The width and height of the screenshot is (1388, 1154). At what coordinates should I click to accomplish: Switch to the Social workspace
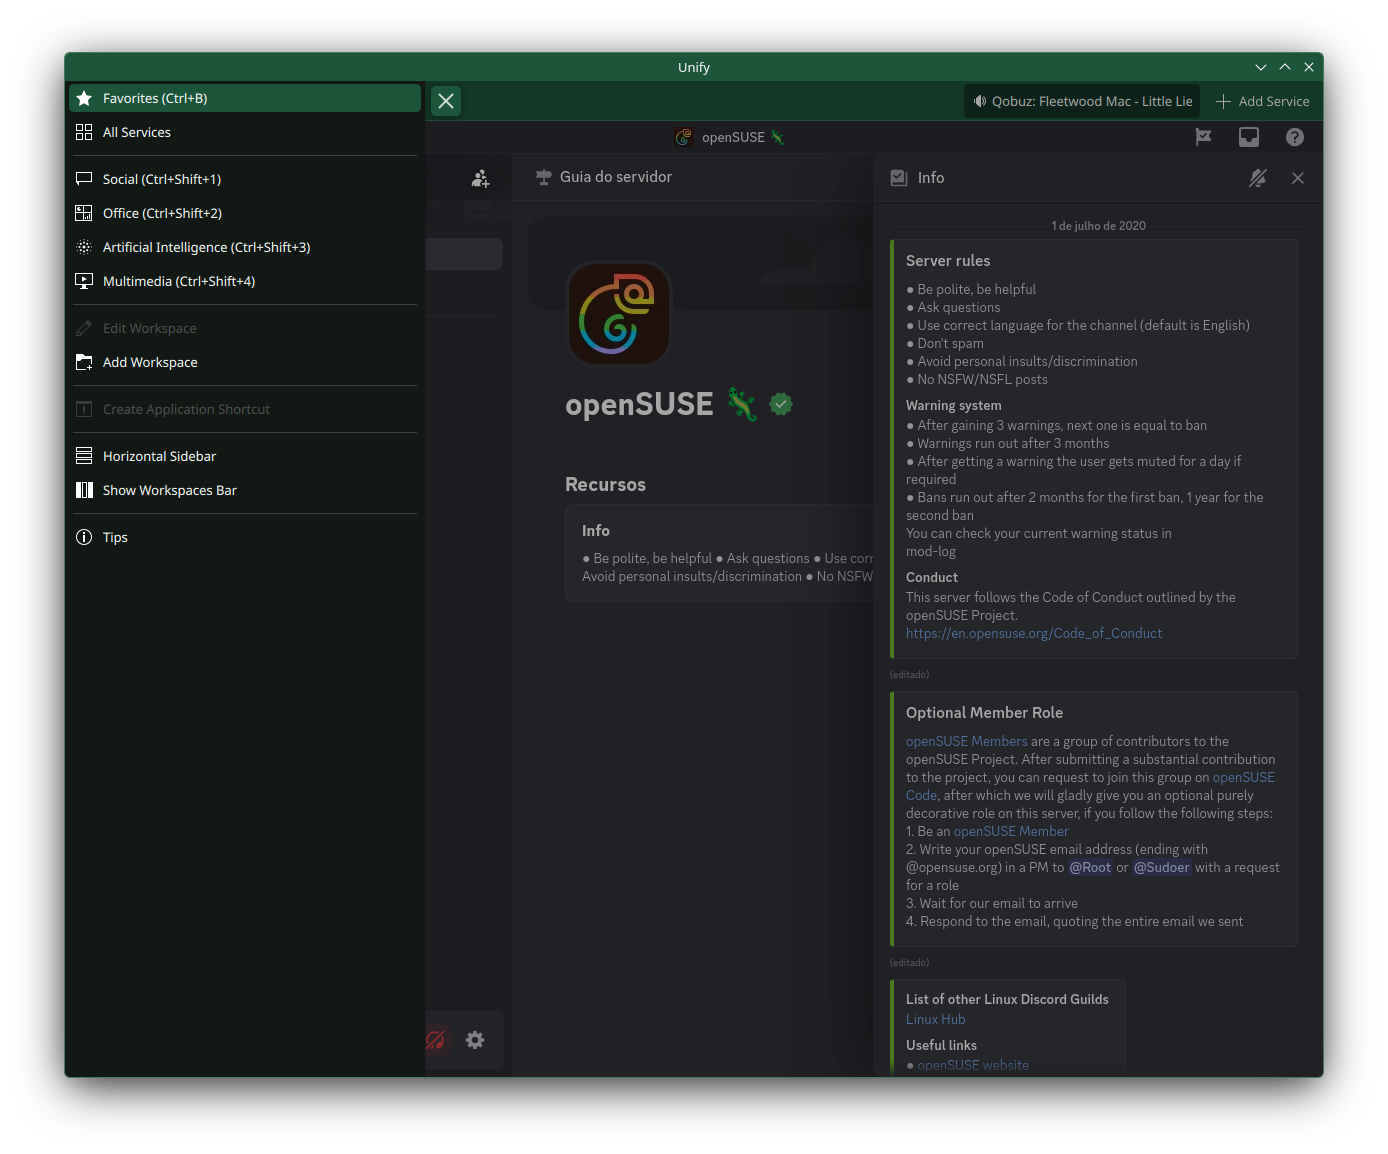pos(245,179)
